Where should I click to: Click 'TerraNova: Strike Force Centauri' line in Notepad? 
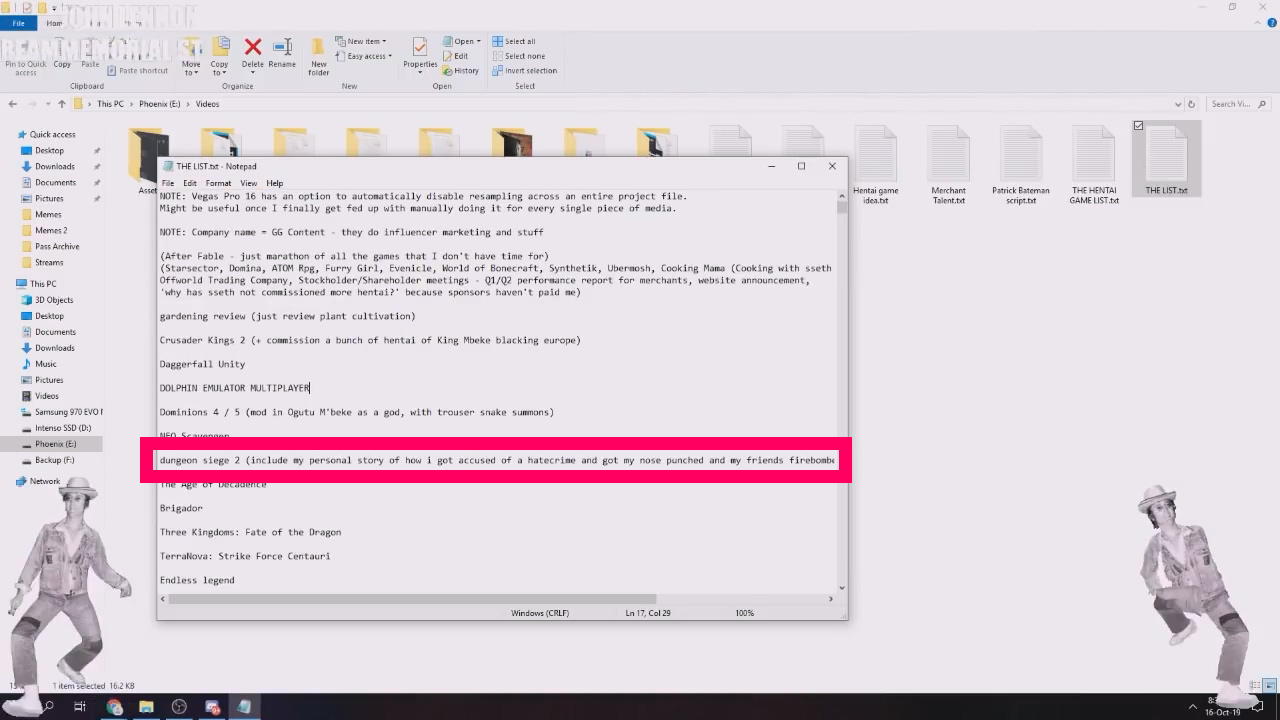[245, 556]
